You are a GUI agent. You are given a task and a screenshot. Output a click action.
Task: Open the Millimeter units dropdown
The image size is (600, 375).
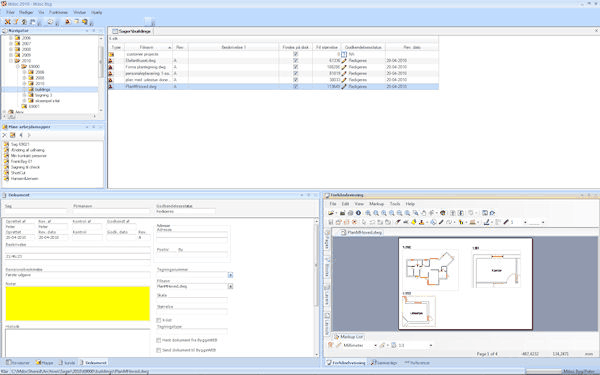tap(375, 345)
